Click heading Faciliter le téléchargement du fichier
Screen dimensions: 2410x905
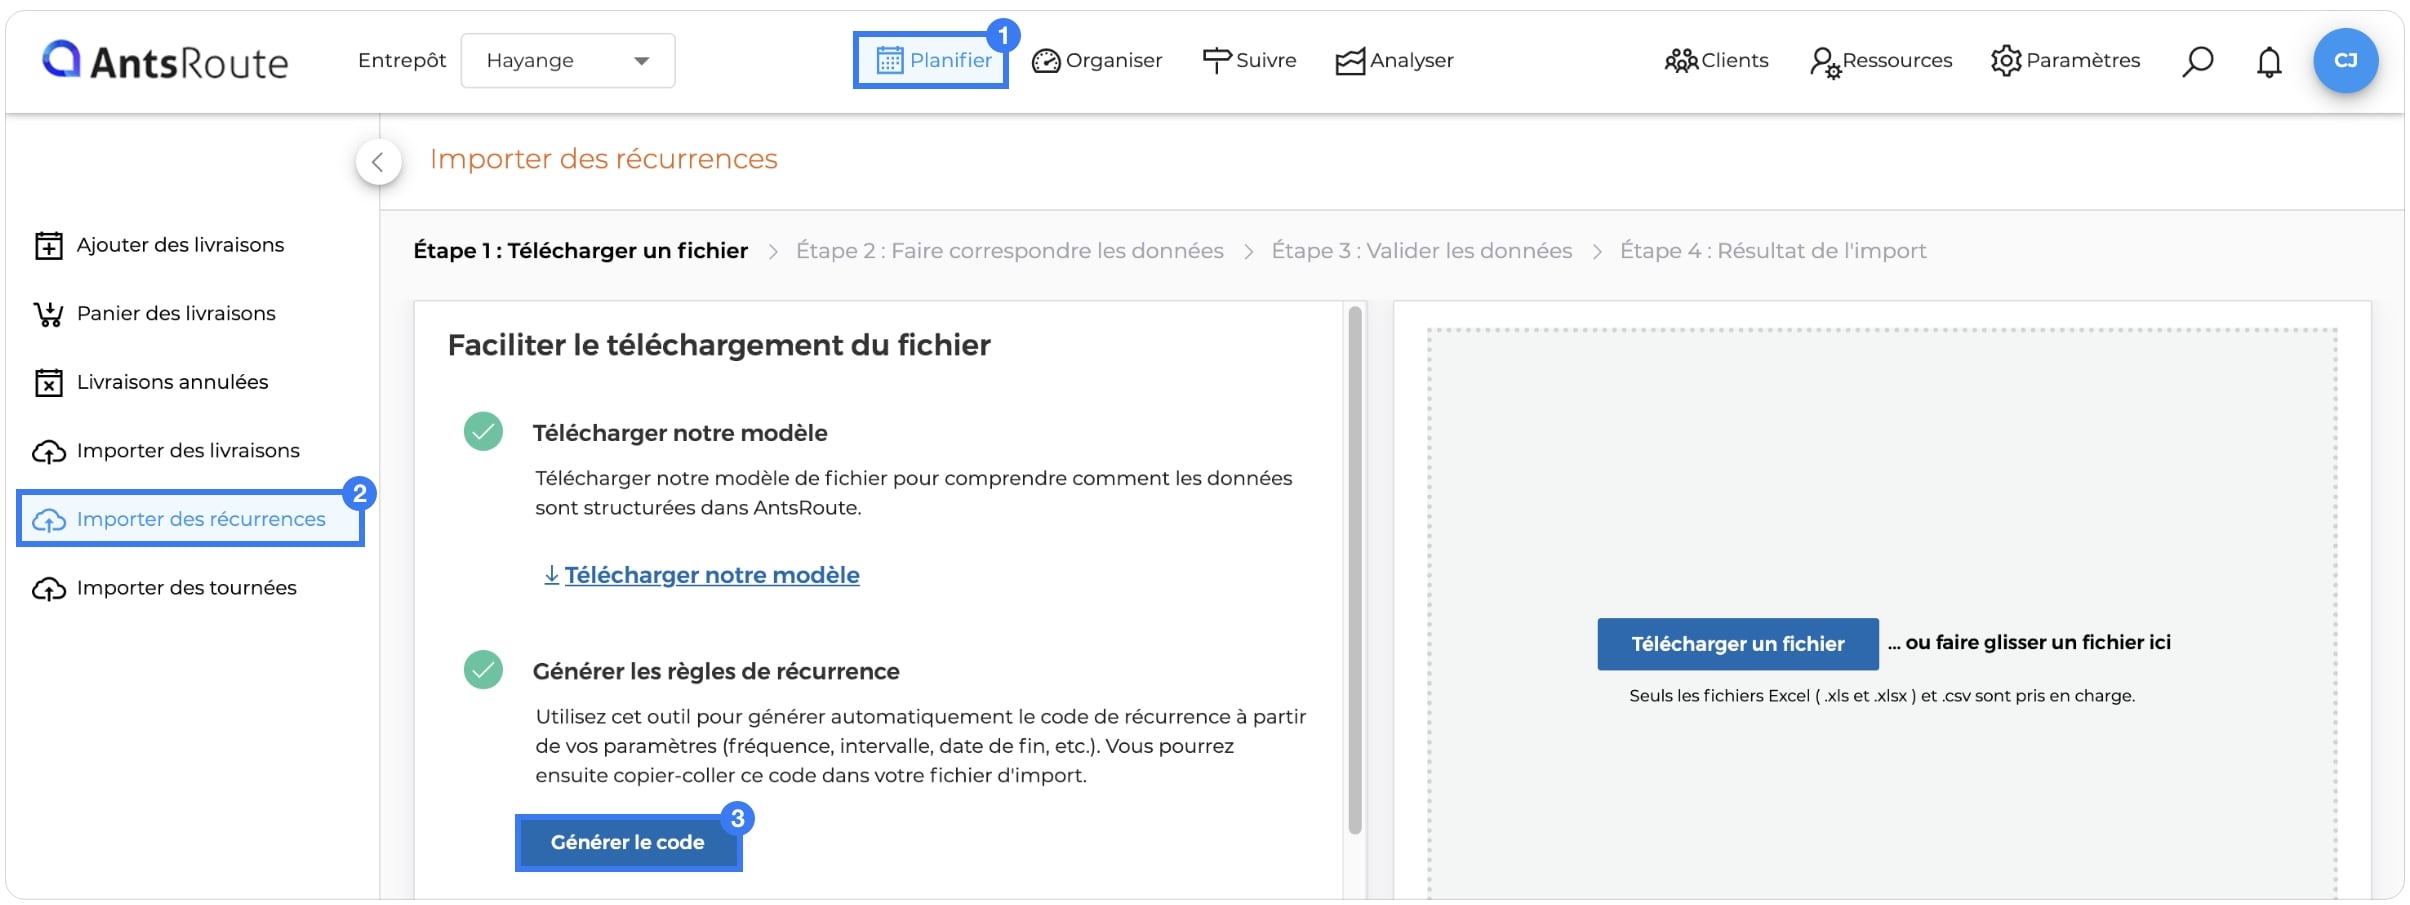719,345
